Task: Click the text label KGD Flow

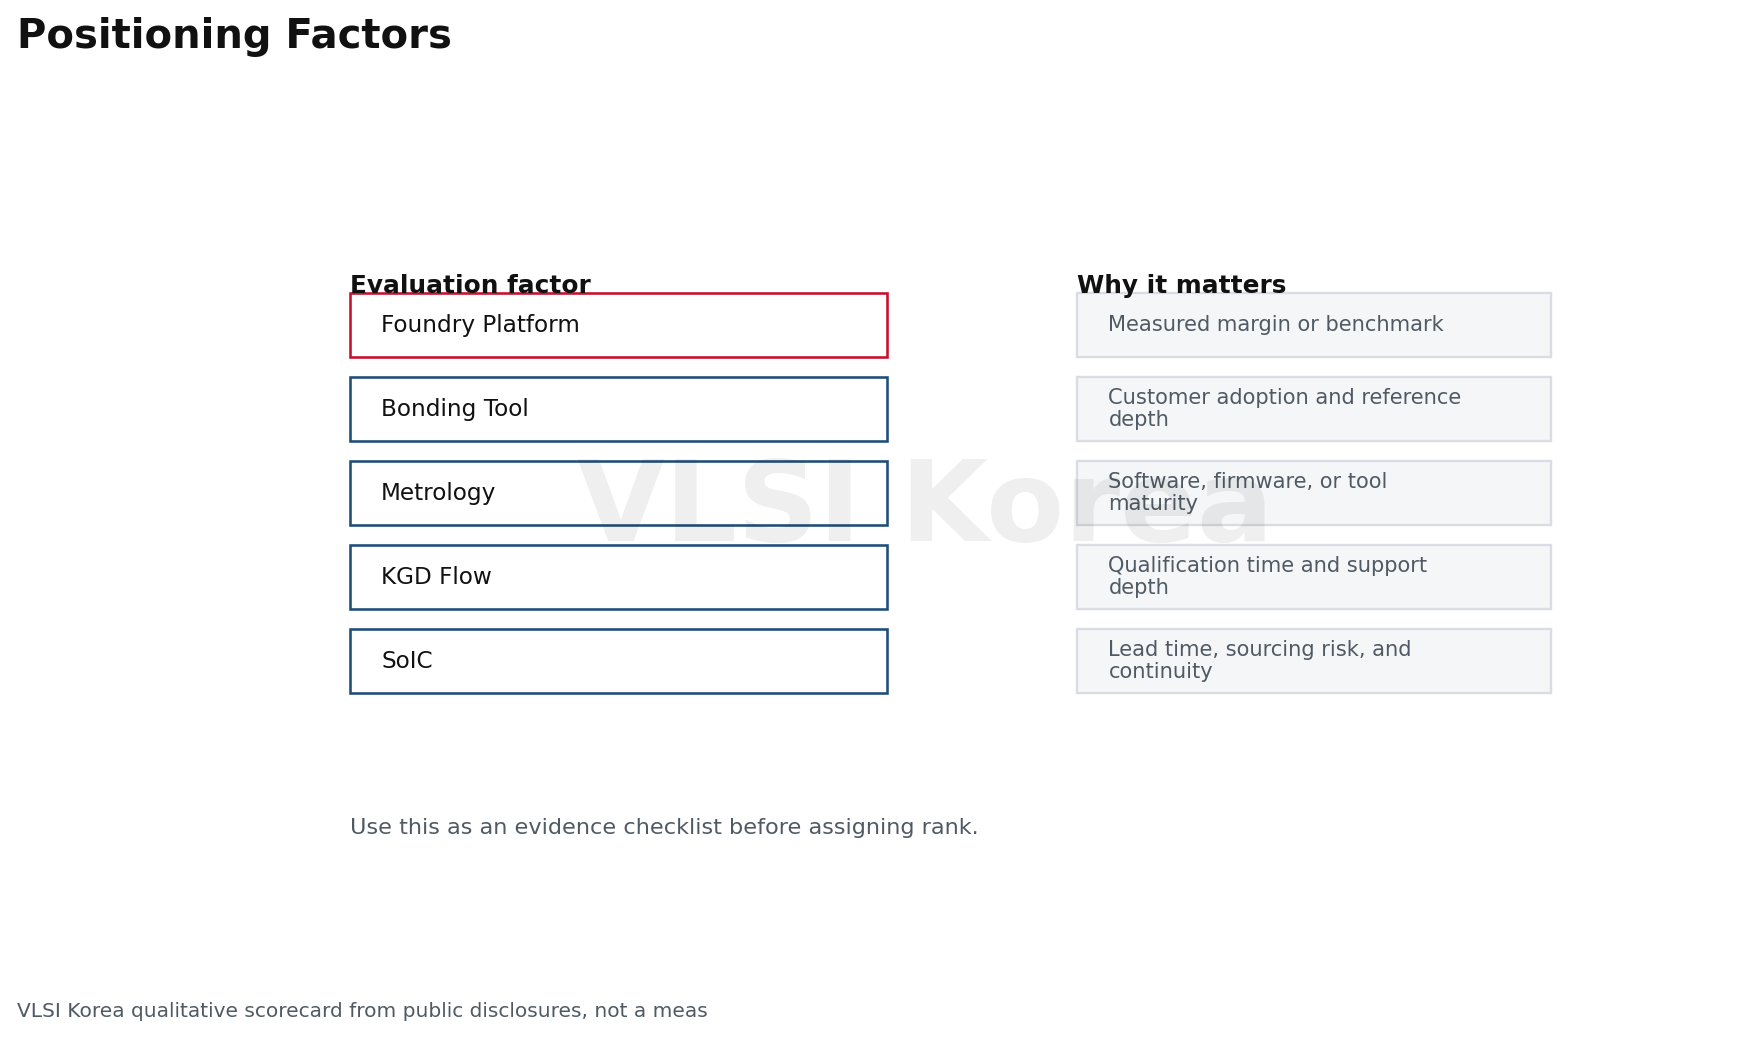Action: pos(436,577)
